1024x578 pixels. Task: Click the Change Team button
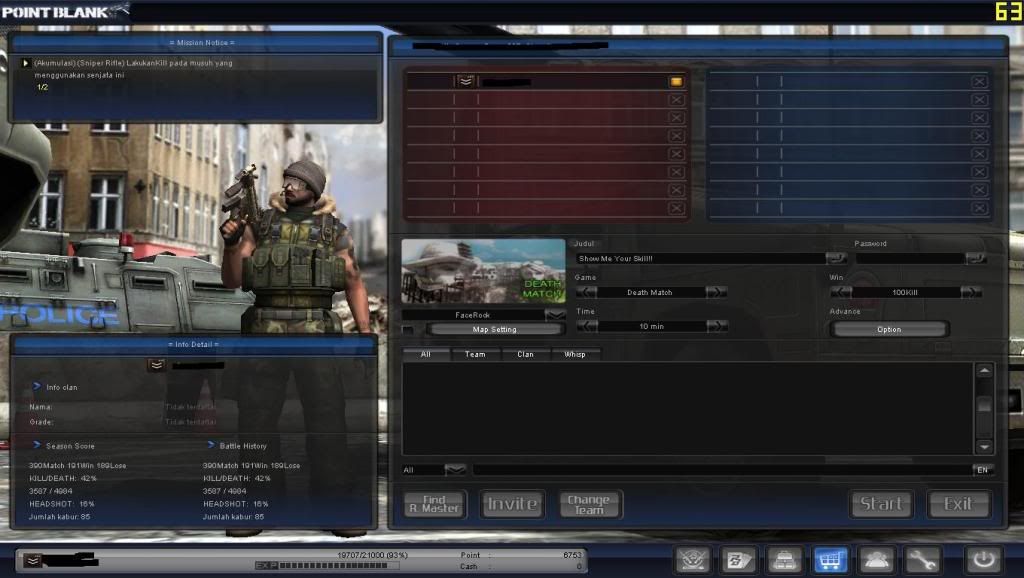pyautogui.click(x=589, y=504)
